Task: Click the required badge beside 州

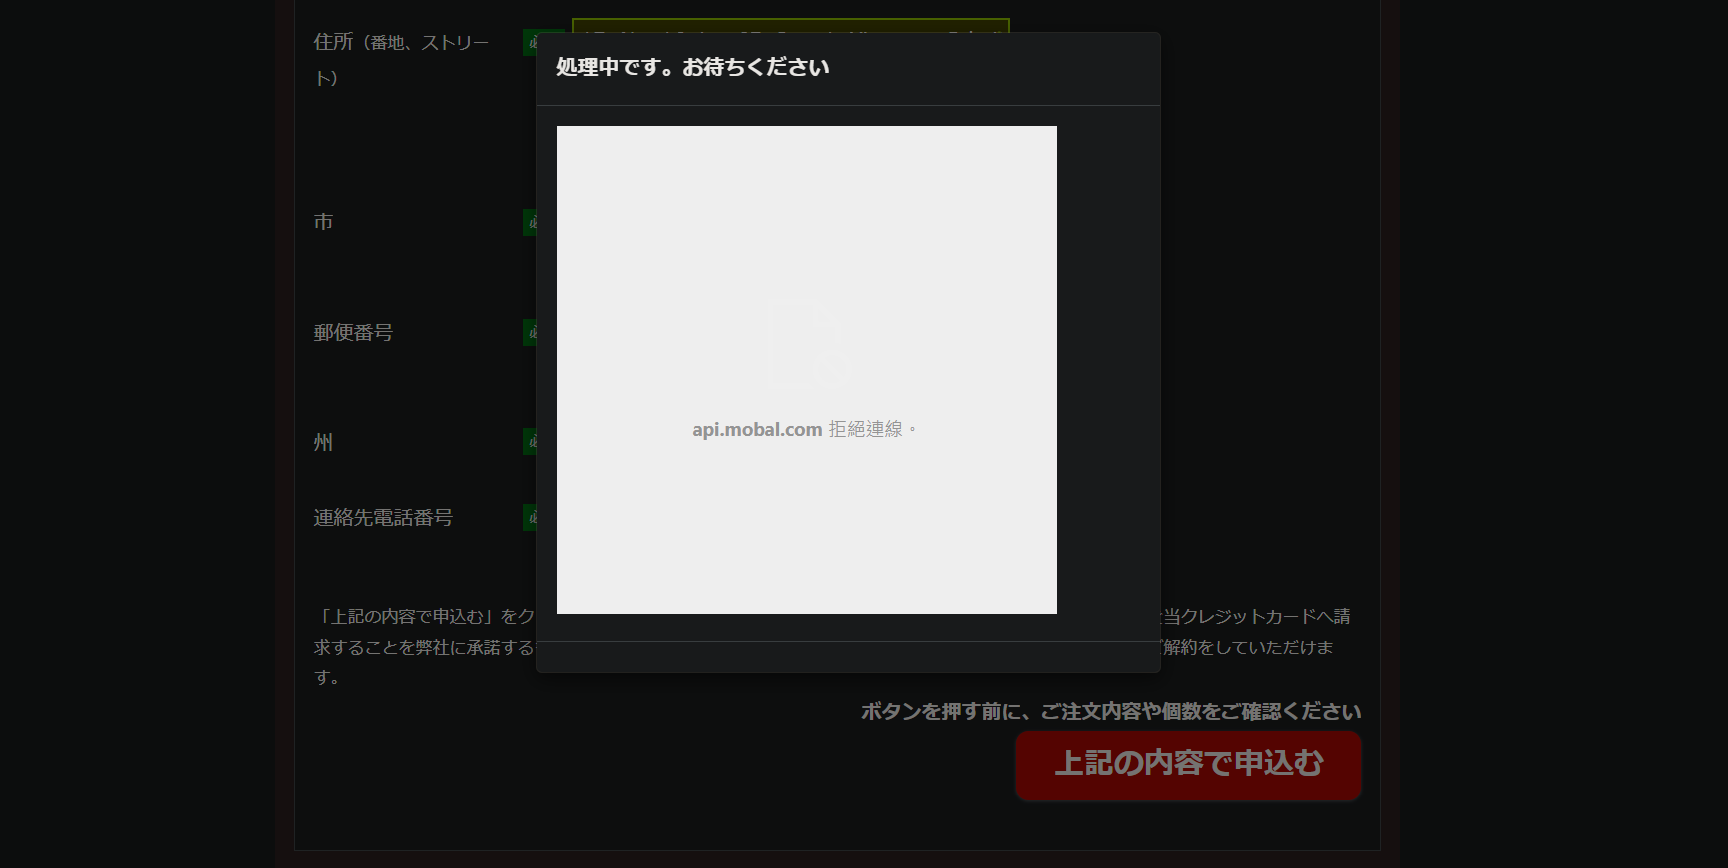Action: coord(530,441)
